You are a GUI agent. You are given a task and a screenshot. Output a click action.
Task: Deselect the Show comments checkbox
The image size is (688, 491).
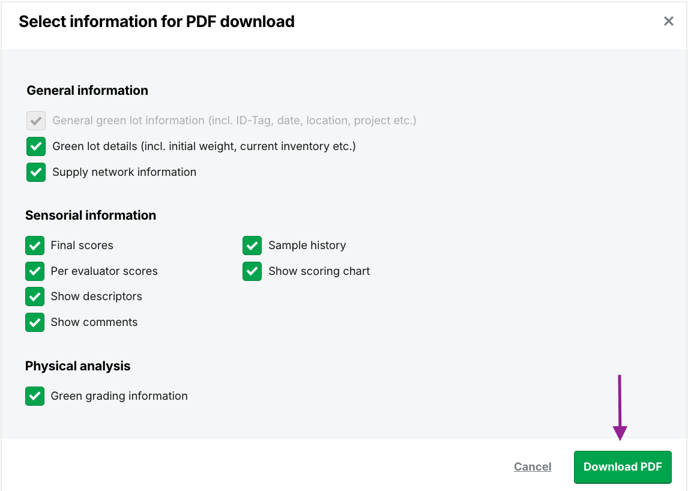35,323
